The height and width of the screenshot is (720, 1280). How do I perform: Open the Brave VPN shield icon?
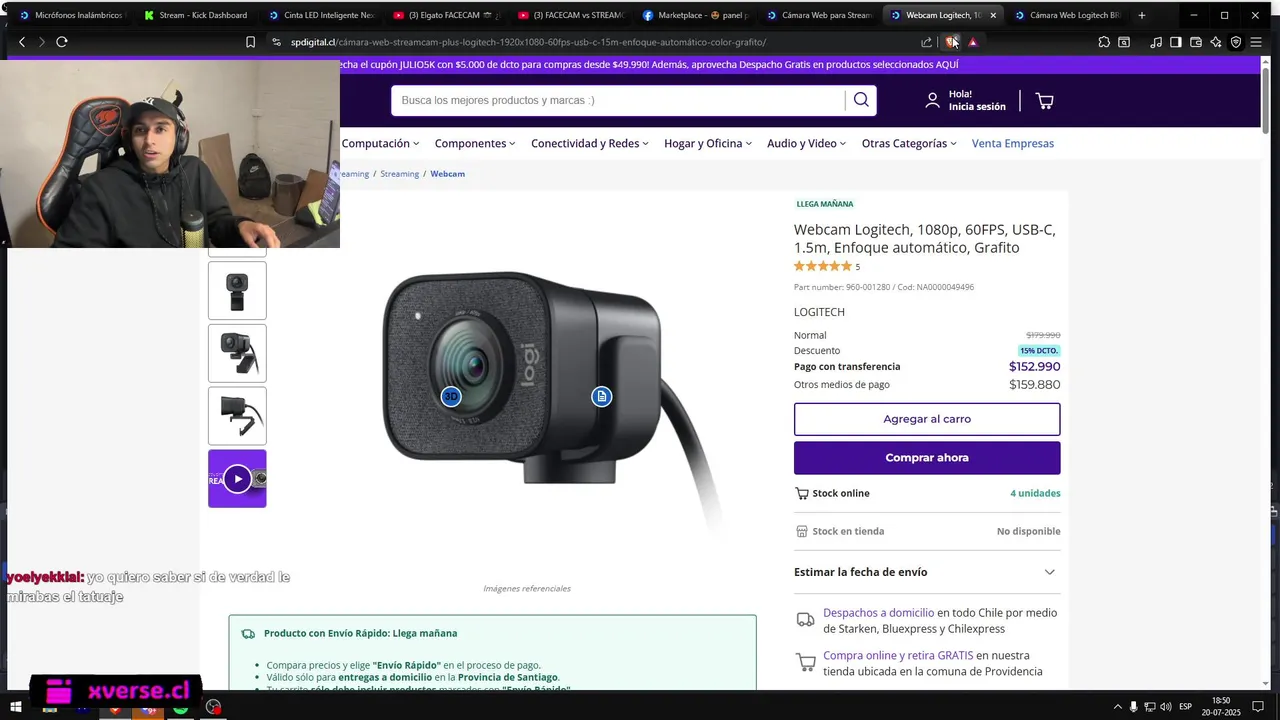coord(1236,42)
